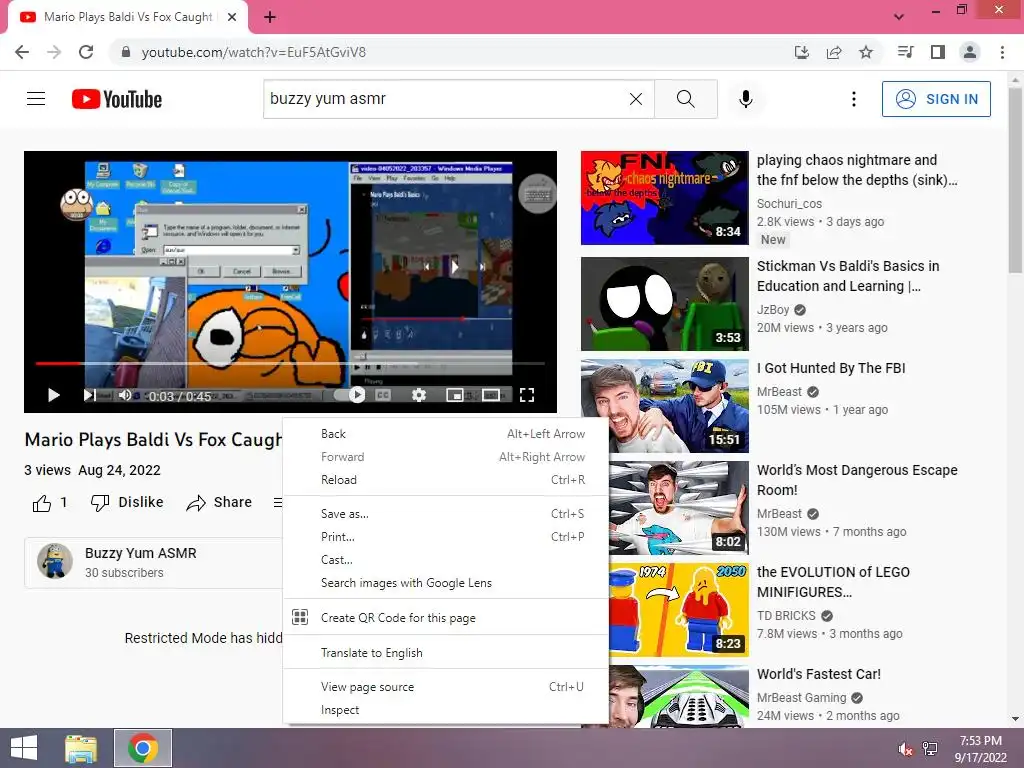Enter full screen in the player
Screen dimensions: 1024x768
coord(527,395)
